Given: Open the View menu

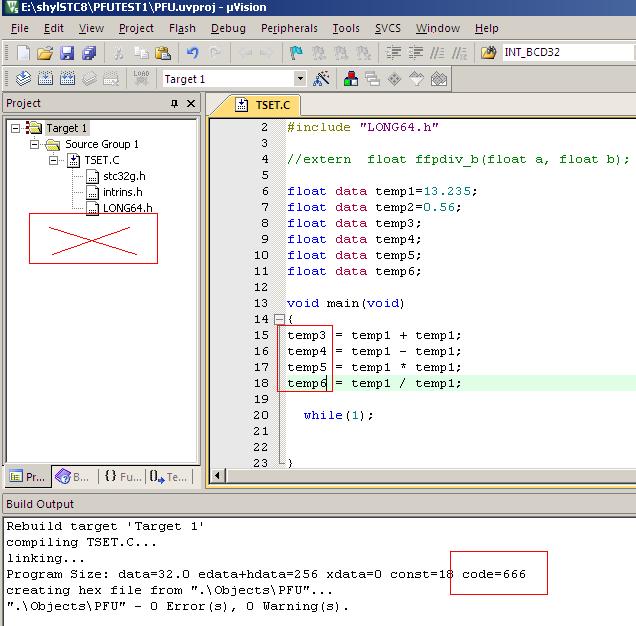Looking at the screenshot, I should click(x=91, y=28).
